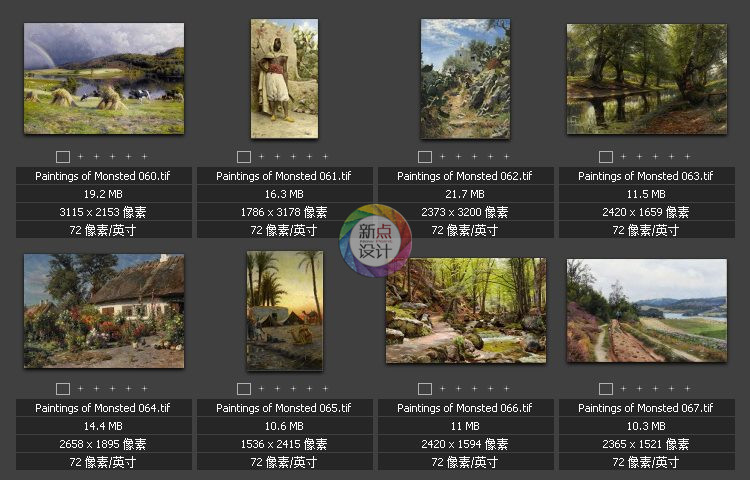Open the rocky cactus path thumbnail 062
Screen dimensions: 750x480
point(465,79)
